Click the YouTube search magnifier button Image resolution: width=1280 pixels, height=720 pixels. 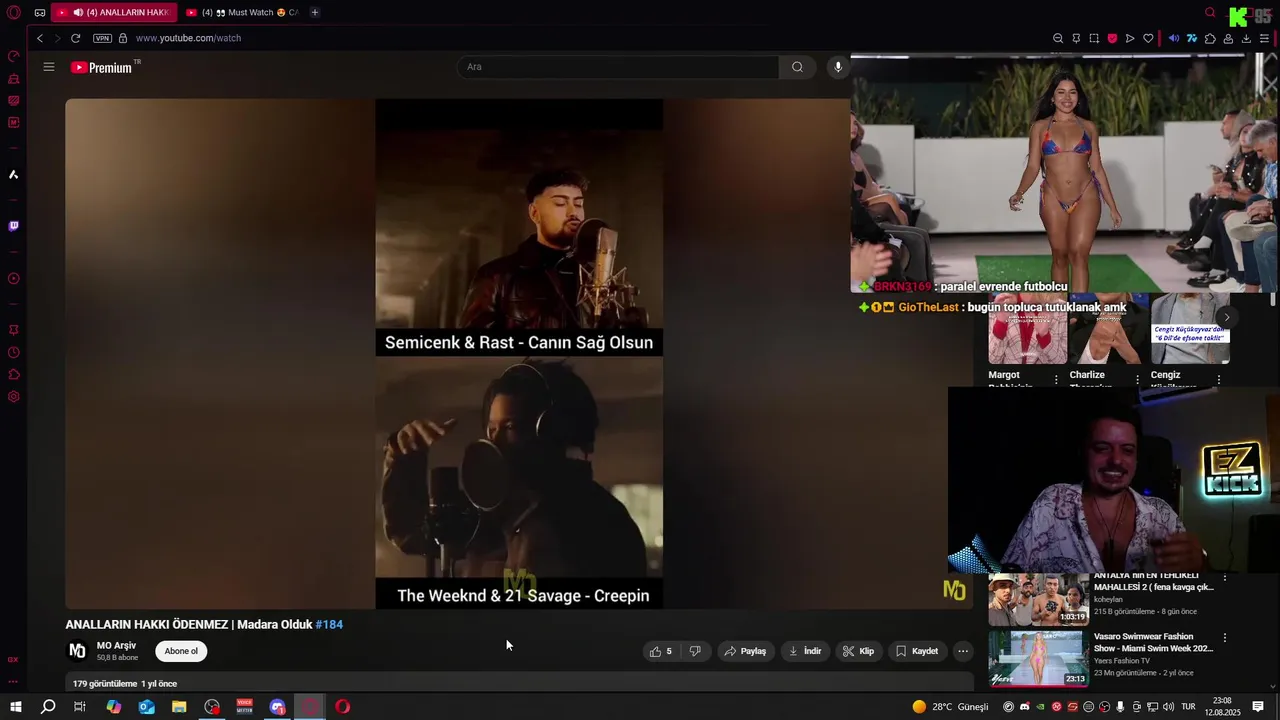click(x=797, y=67)
